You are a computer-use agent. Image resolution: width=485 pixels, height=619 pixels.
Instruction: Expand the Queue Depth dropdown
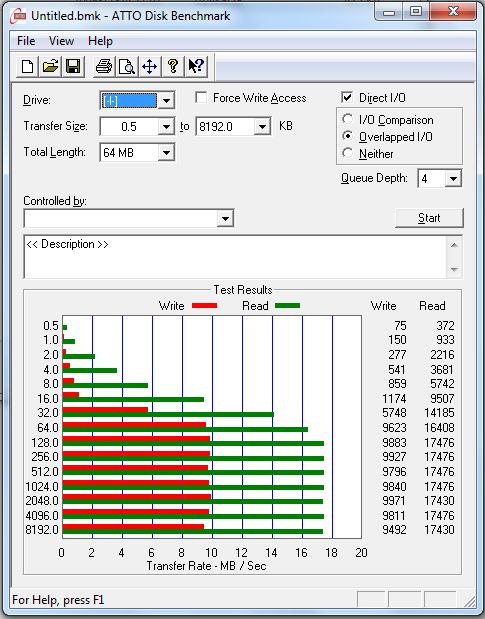pos(453,179)
